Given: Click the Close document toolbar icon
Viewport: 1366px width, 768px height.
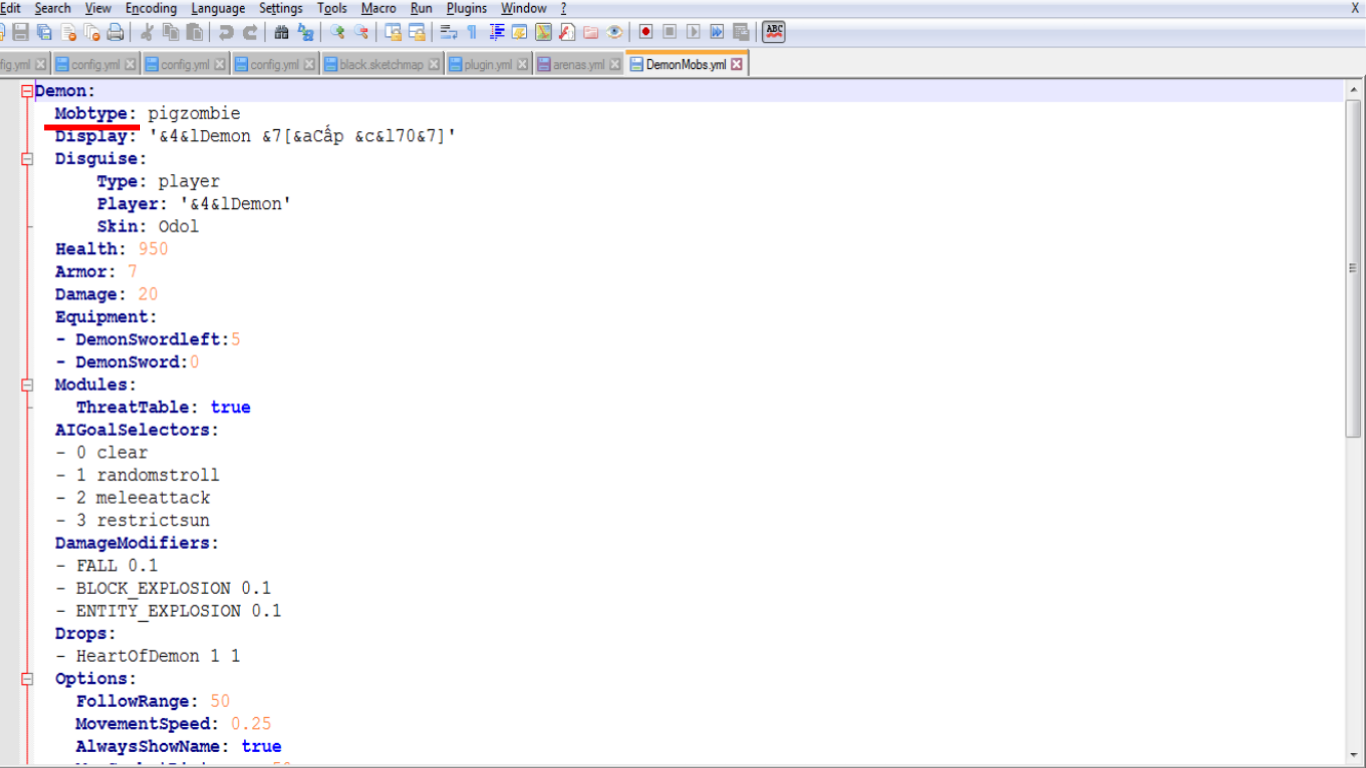Looking at the screenshot, I should coord(68,32).
